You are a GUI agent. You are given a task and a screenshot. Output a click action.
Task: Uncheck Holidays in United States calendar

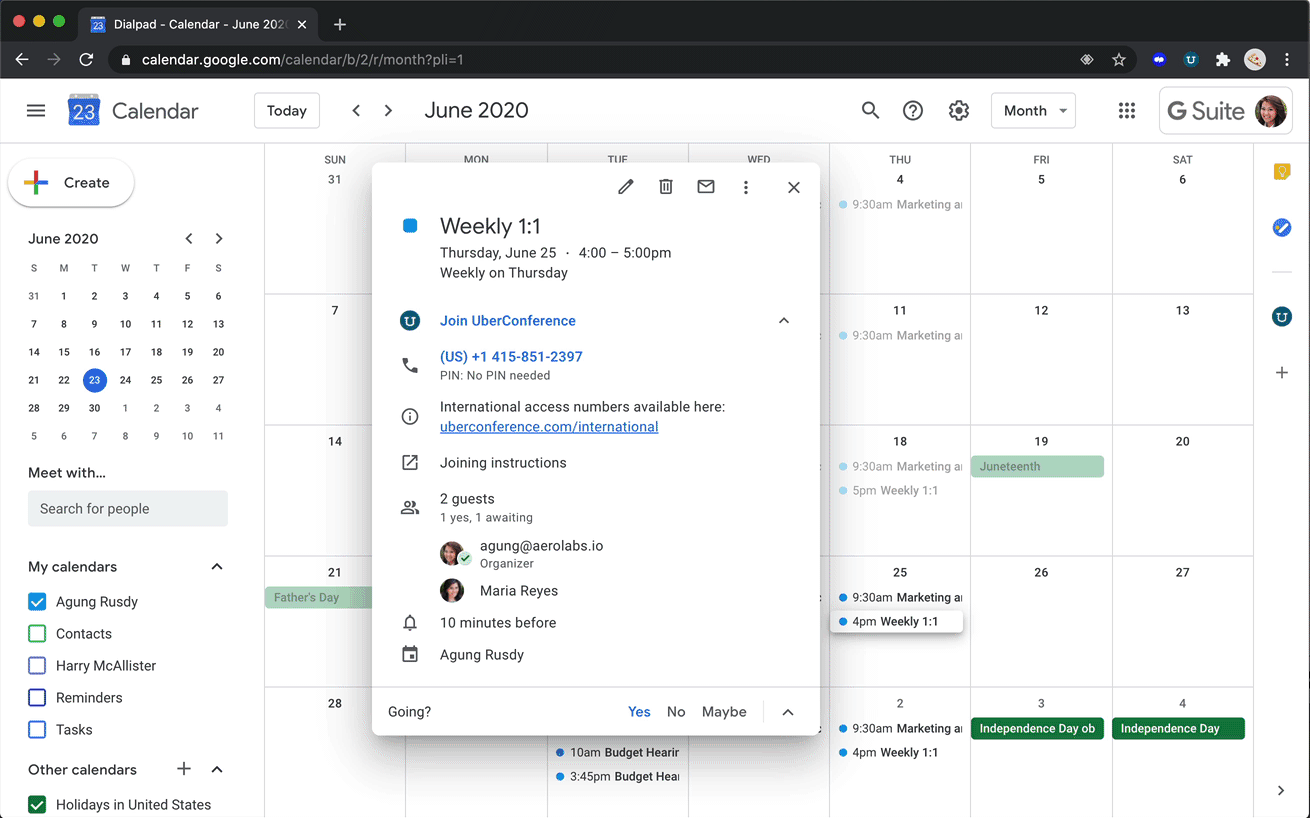pos(37,805)
